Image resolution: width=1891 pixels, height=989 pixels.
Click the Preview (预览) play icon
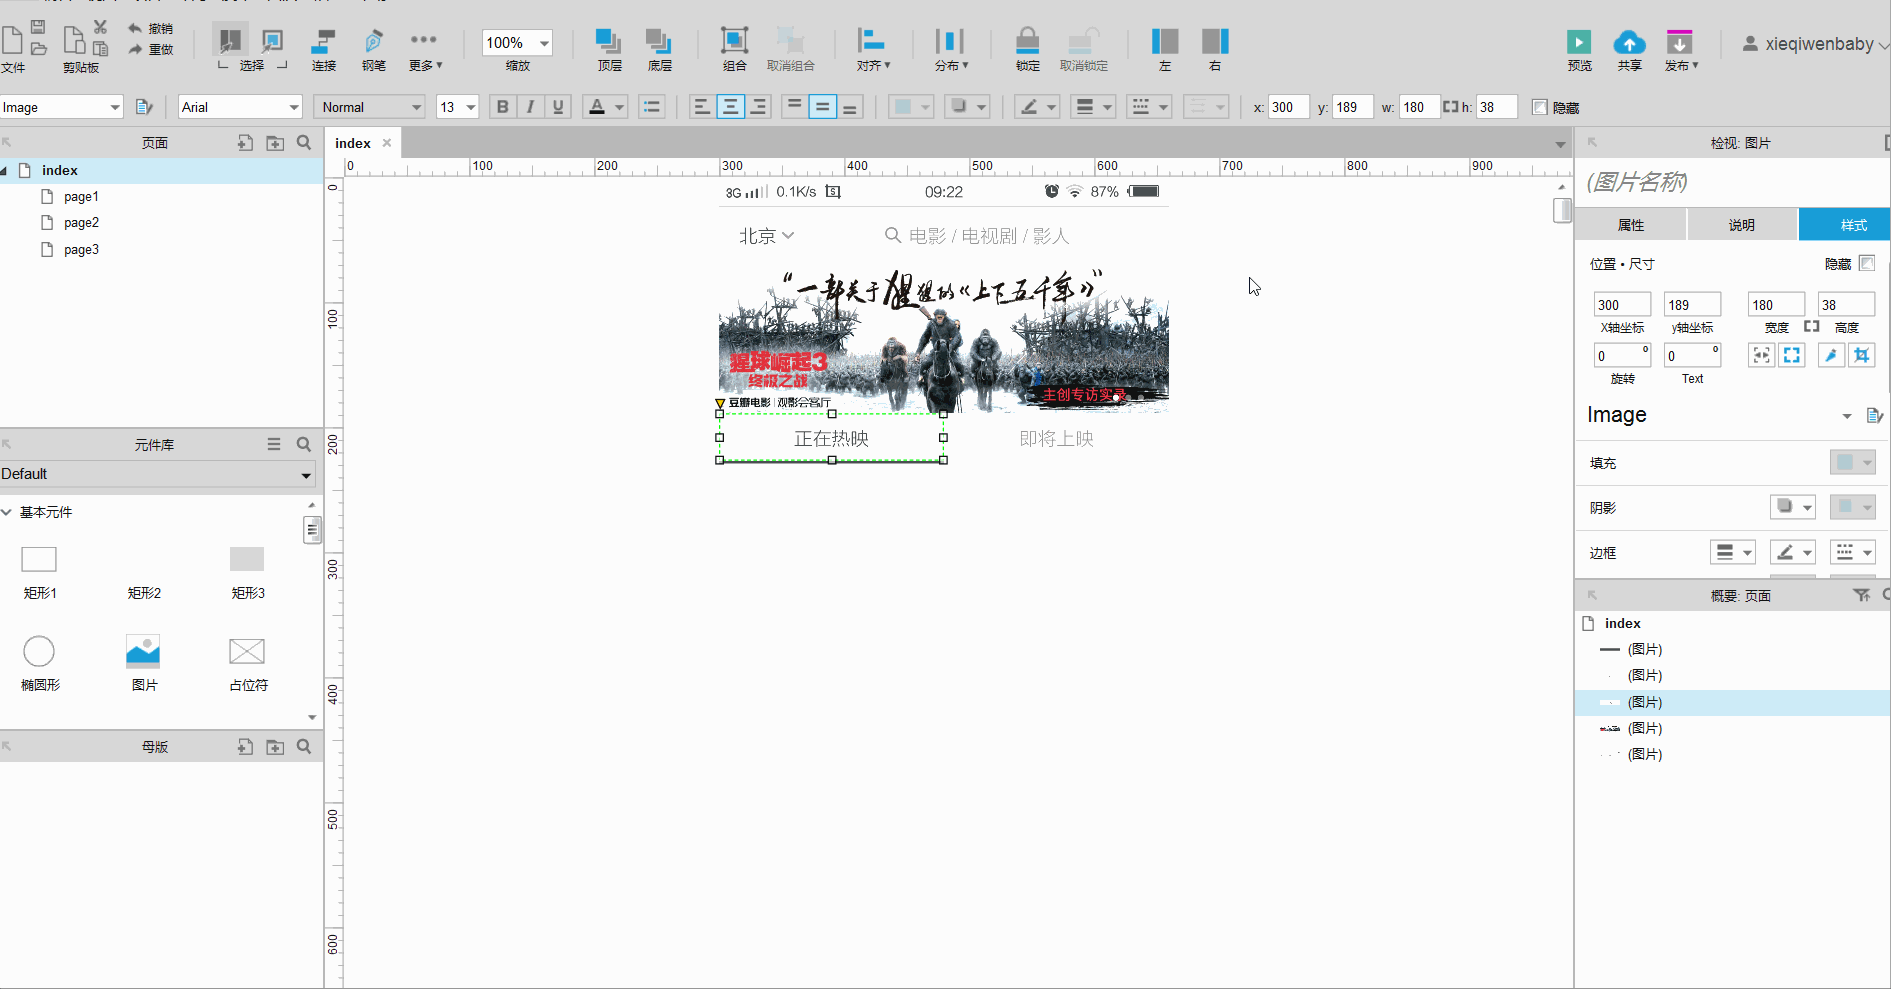click(x=1579, y=42)
